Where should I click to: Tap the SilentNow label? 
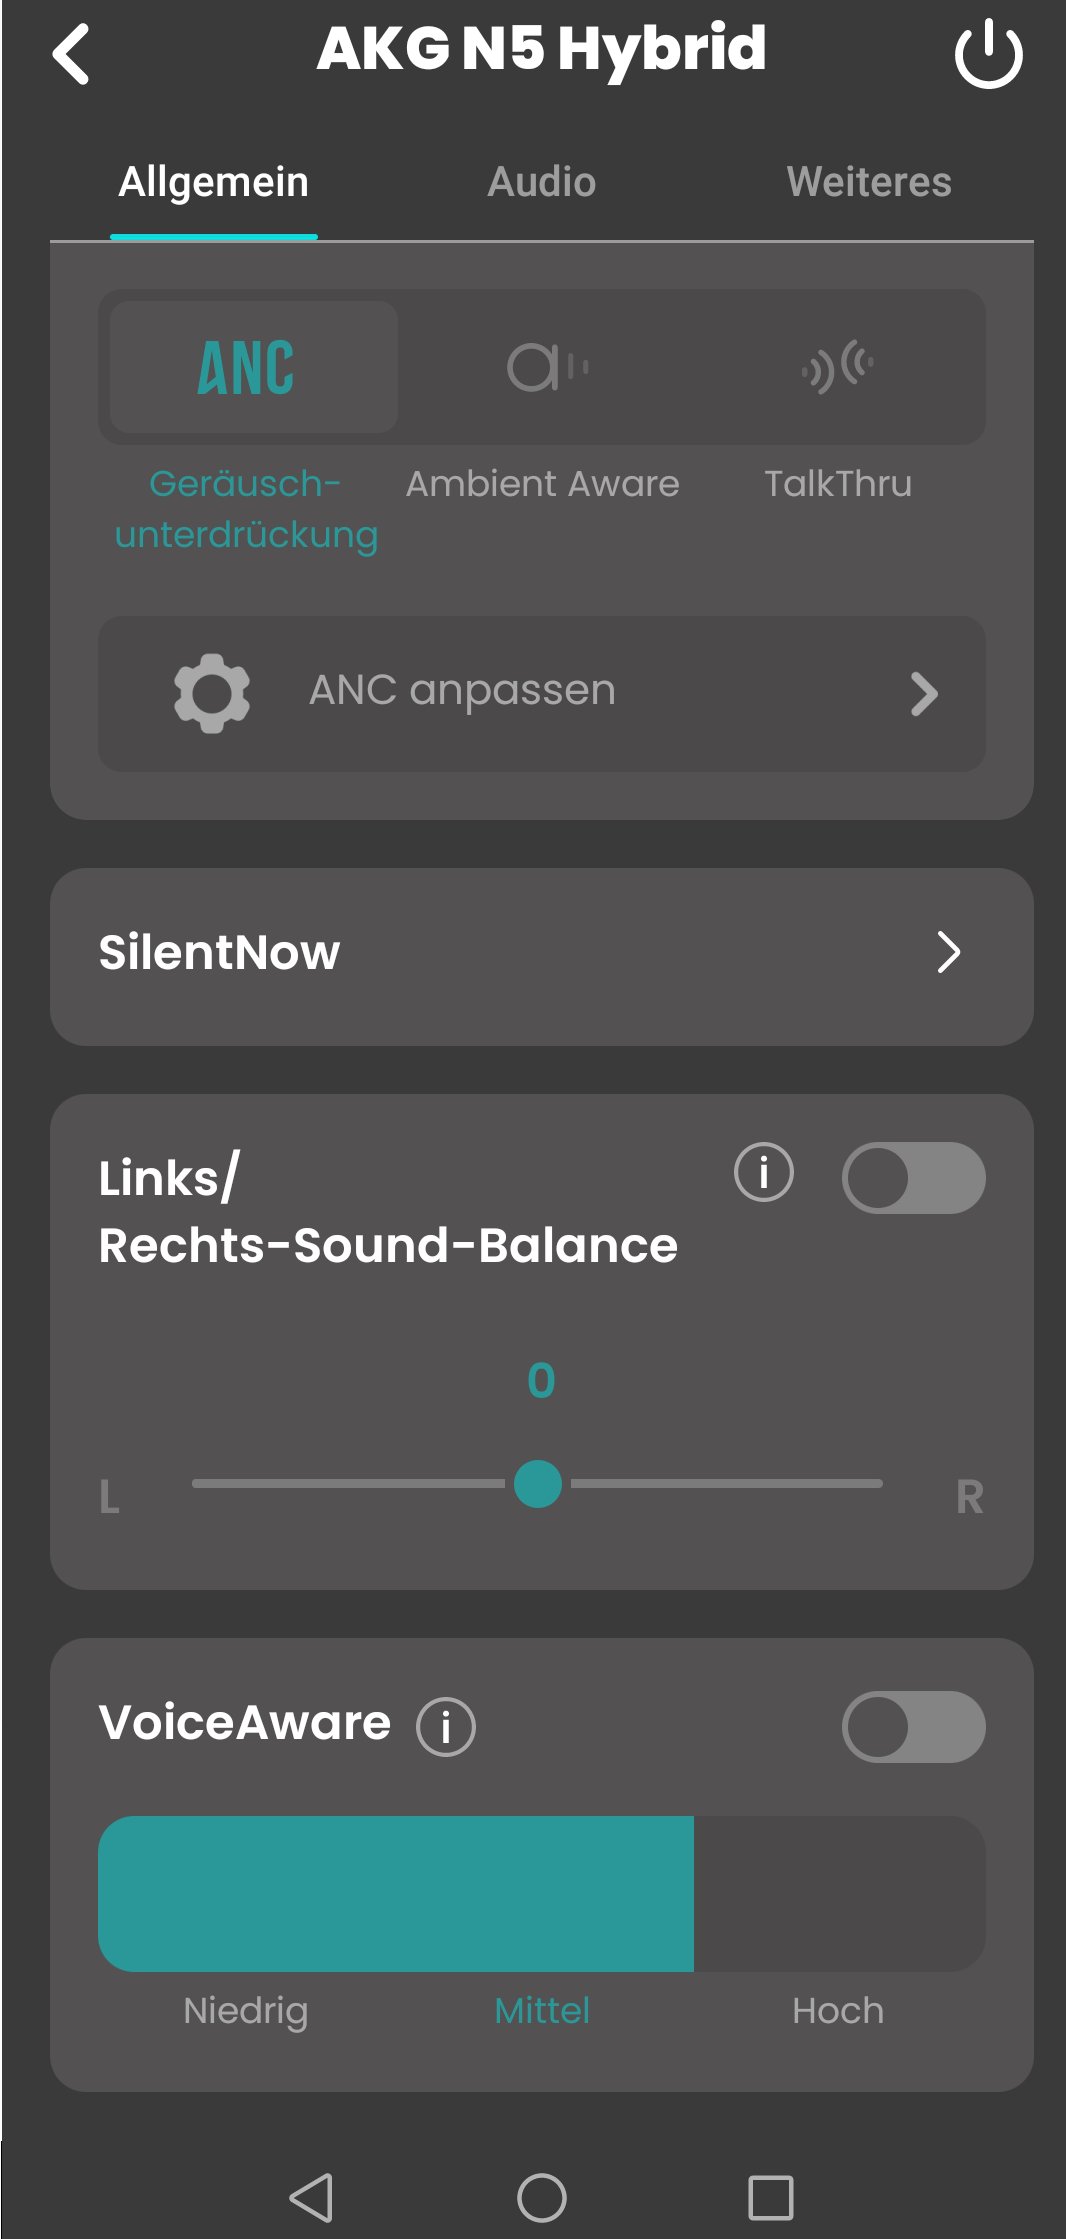(220, 953)
